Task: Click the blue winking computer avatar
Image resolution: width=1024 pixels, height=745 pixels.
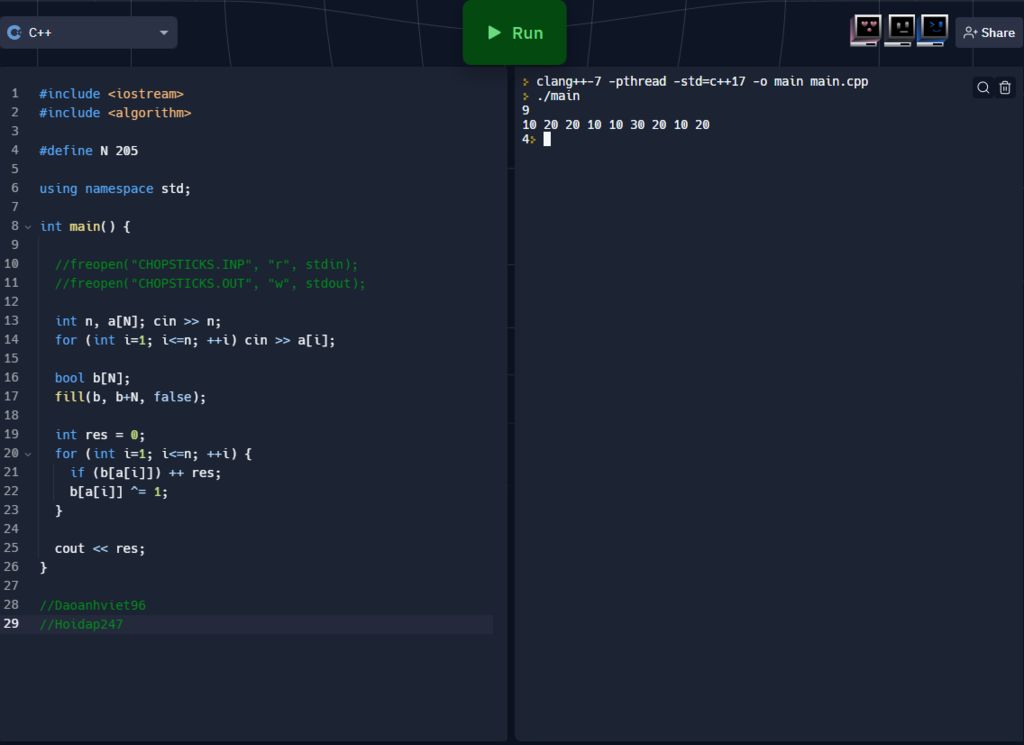Action: (933, 31)
